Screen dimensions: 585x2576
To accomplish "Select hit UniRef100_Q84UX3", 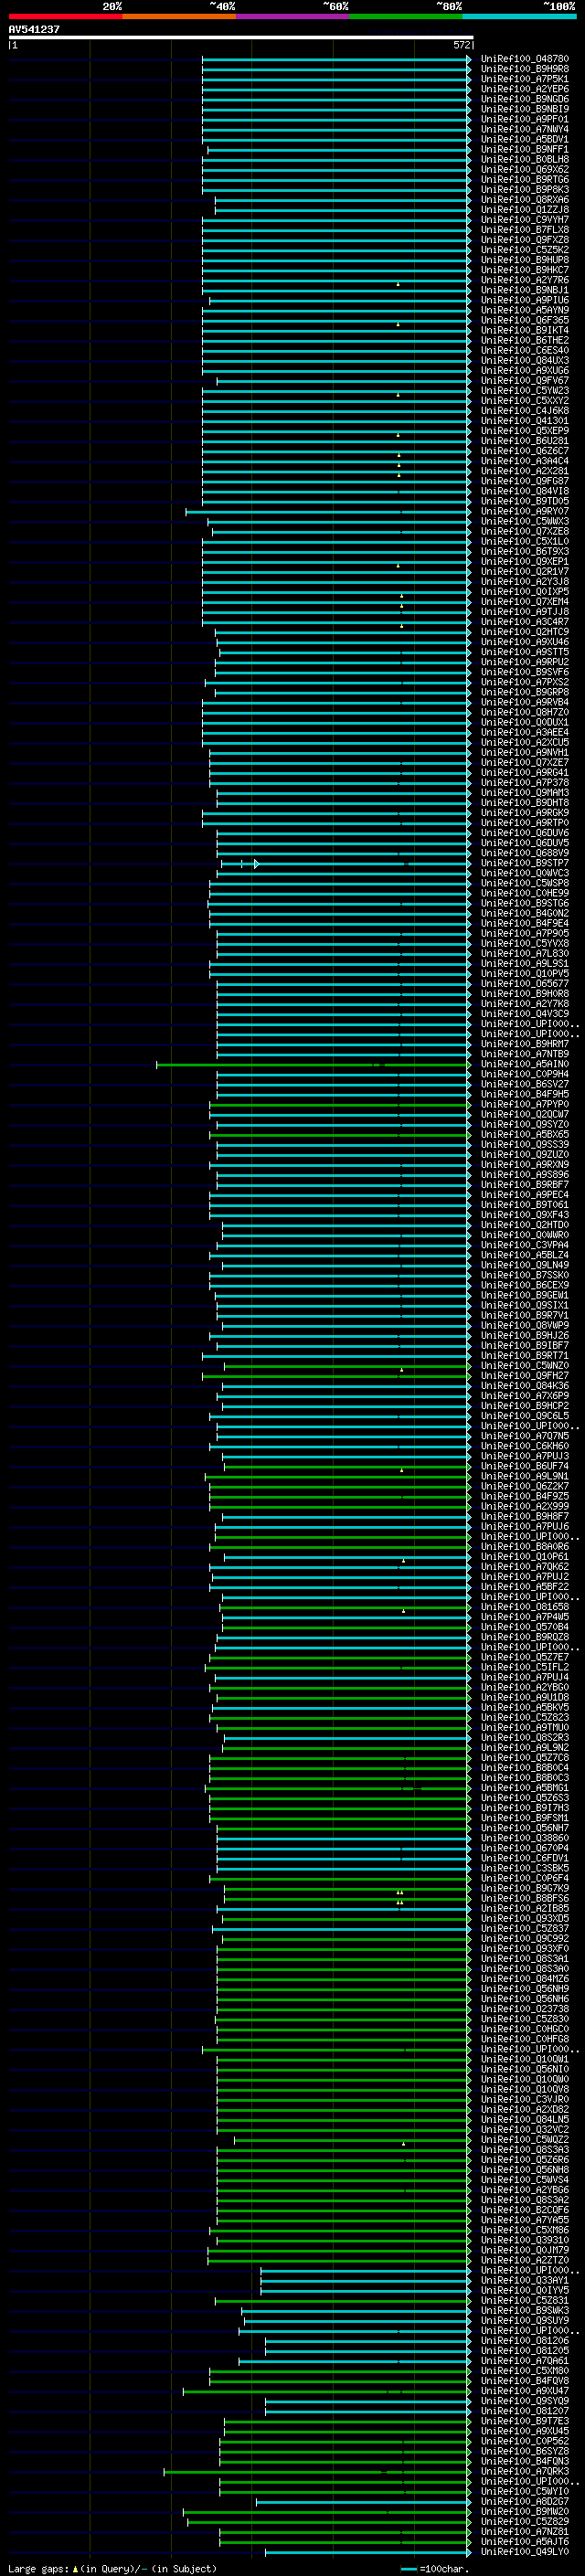I will (x=525, y=360).
